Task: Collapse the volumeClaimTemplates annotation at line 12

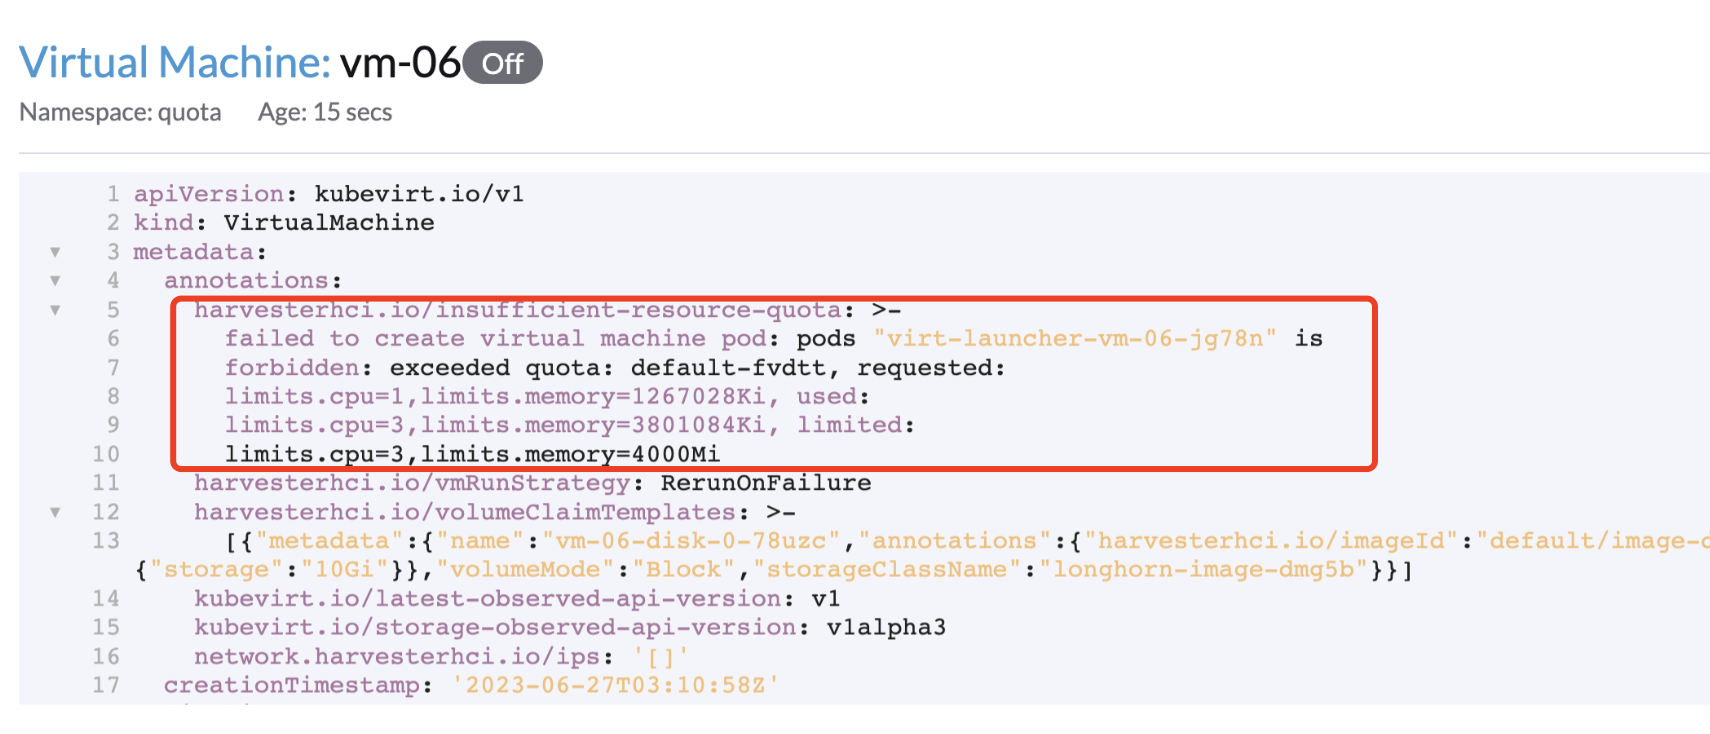Action: 55,511
